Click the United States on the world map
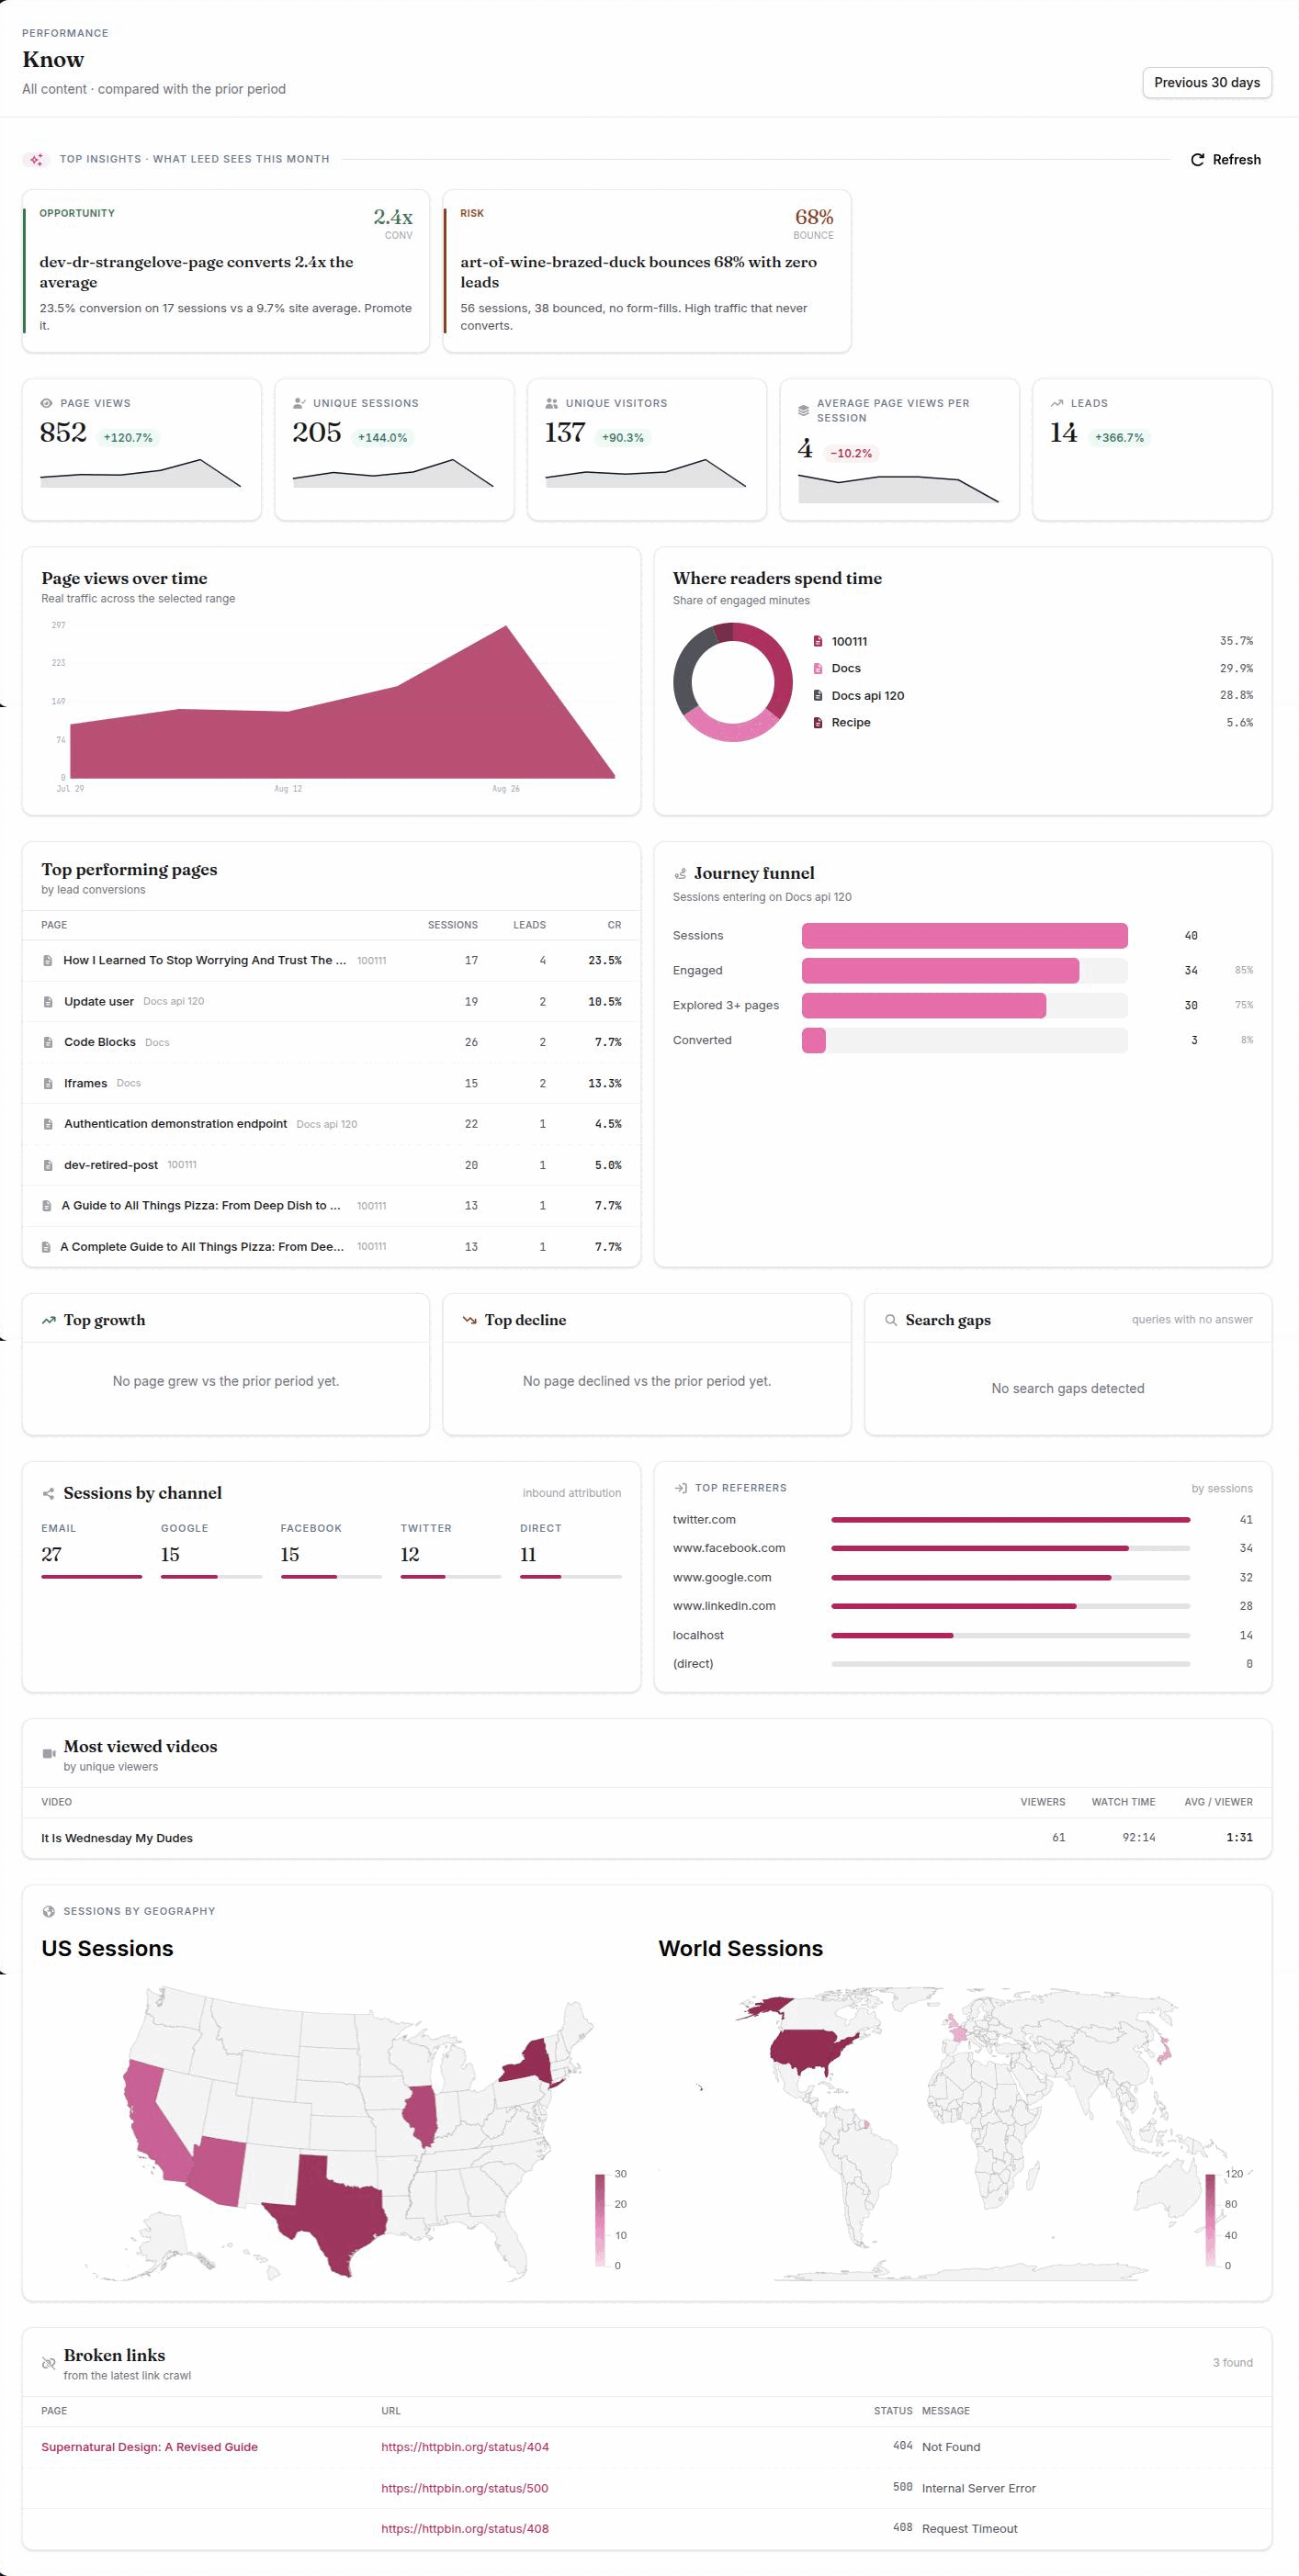Screen dimensions: 1299x2576 [x=812, y=2052]
